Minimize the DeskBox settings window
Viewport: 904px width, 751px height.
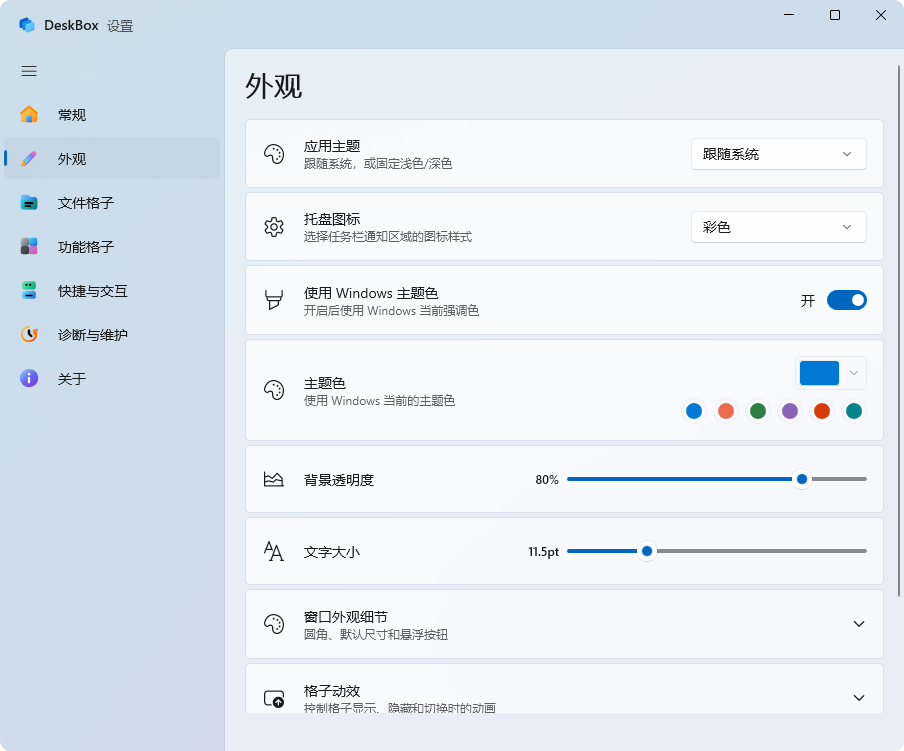click(x=789, y=15)
